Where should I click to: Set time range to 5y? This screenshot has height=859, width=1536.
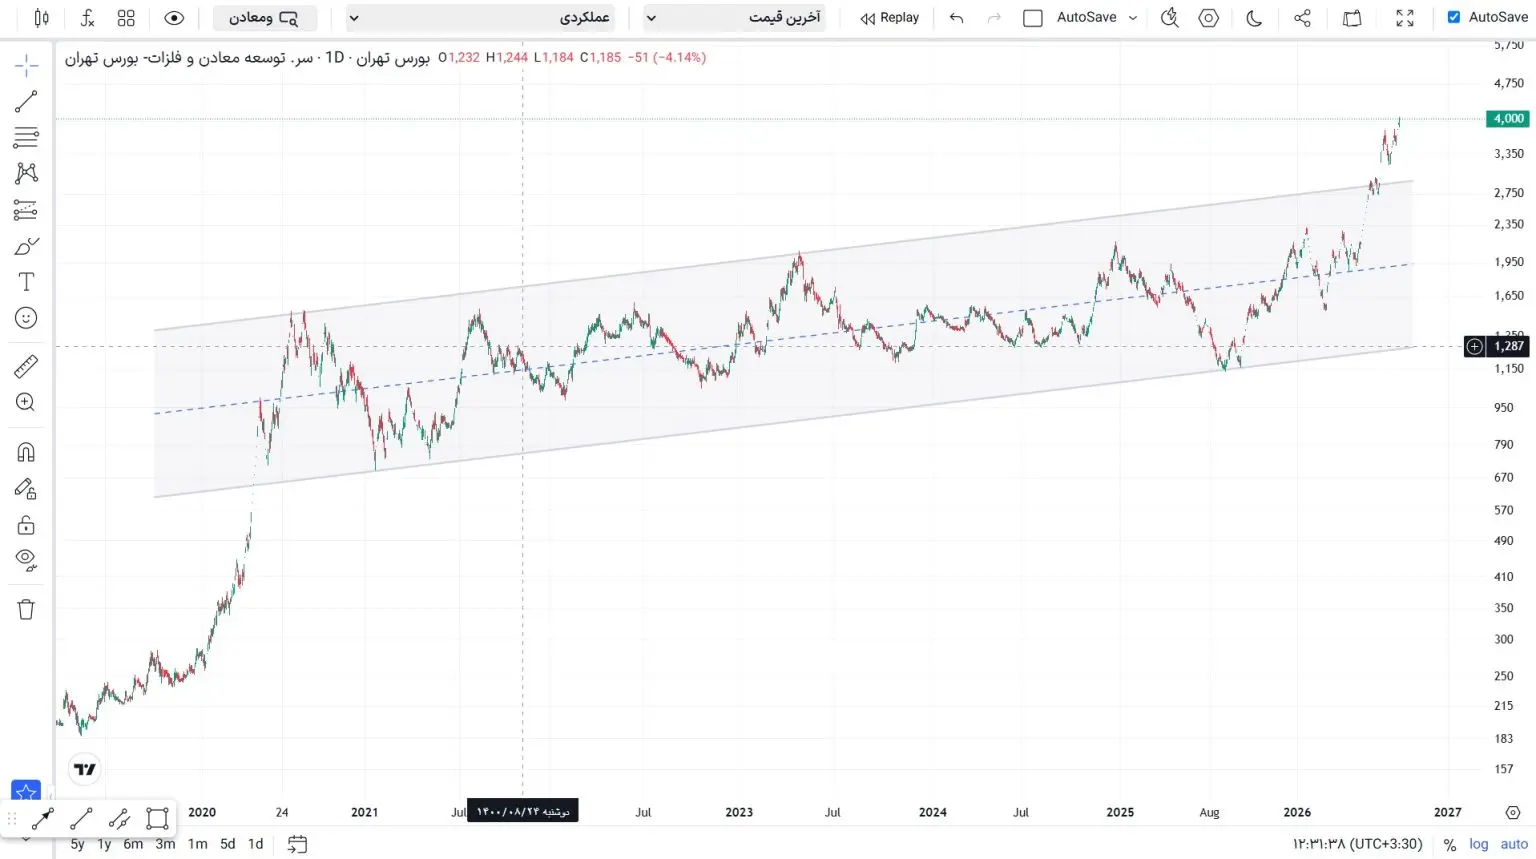(78, 844)
